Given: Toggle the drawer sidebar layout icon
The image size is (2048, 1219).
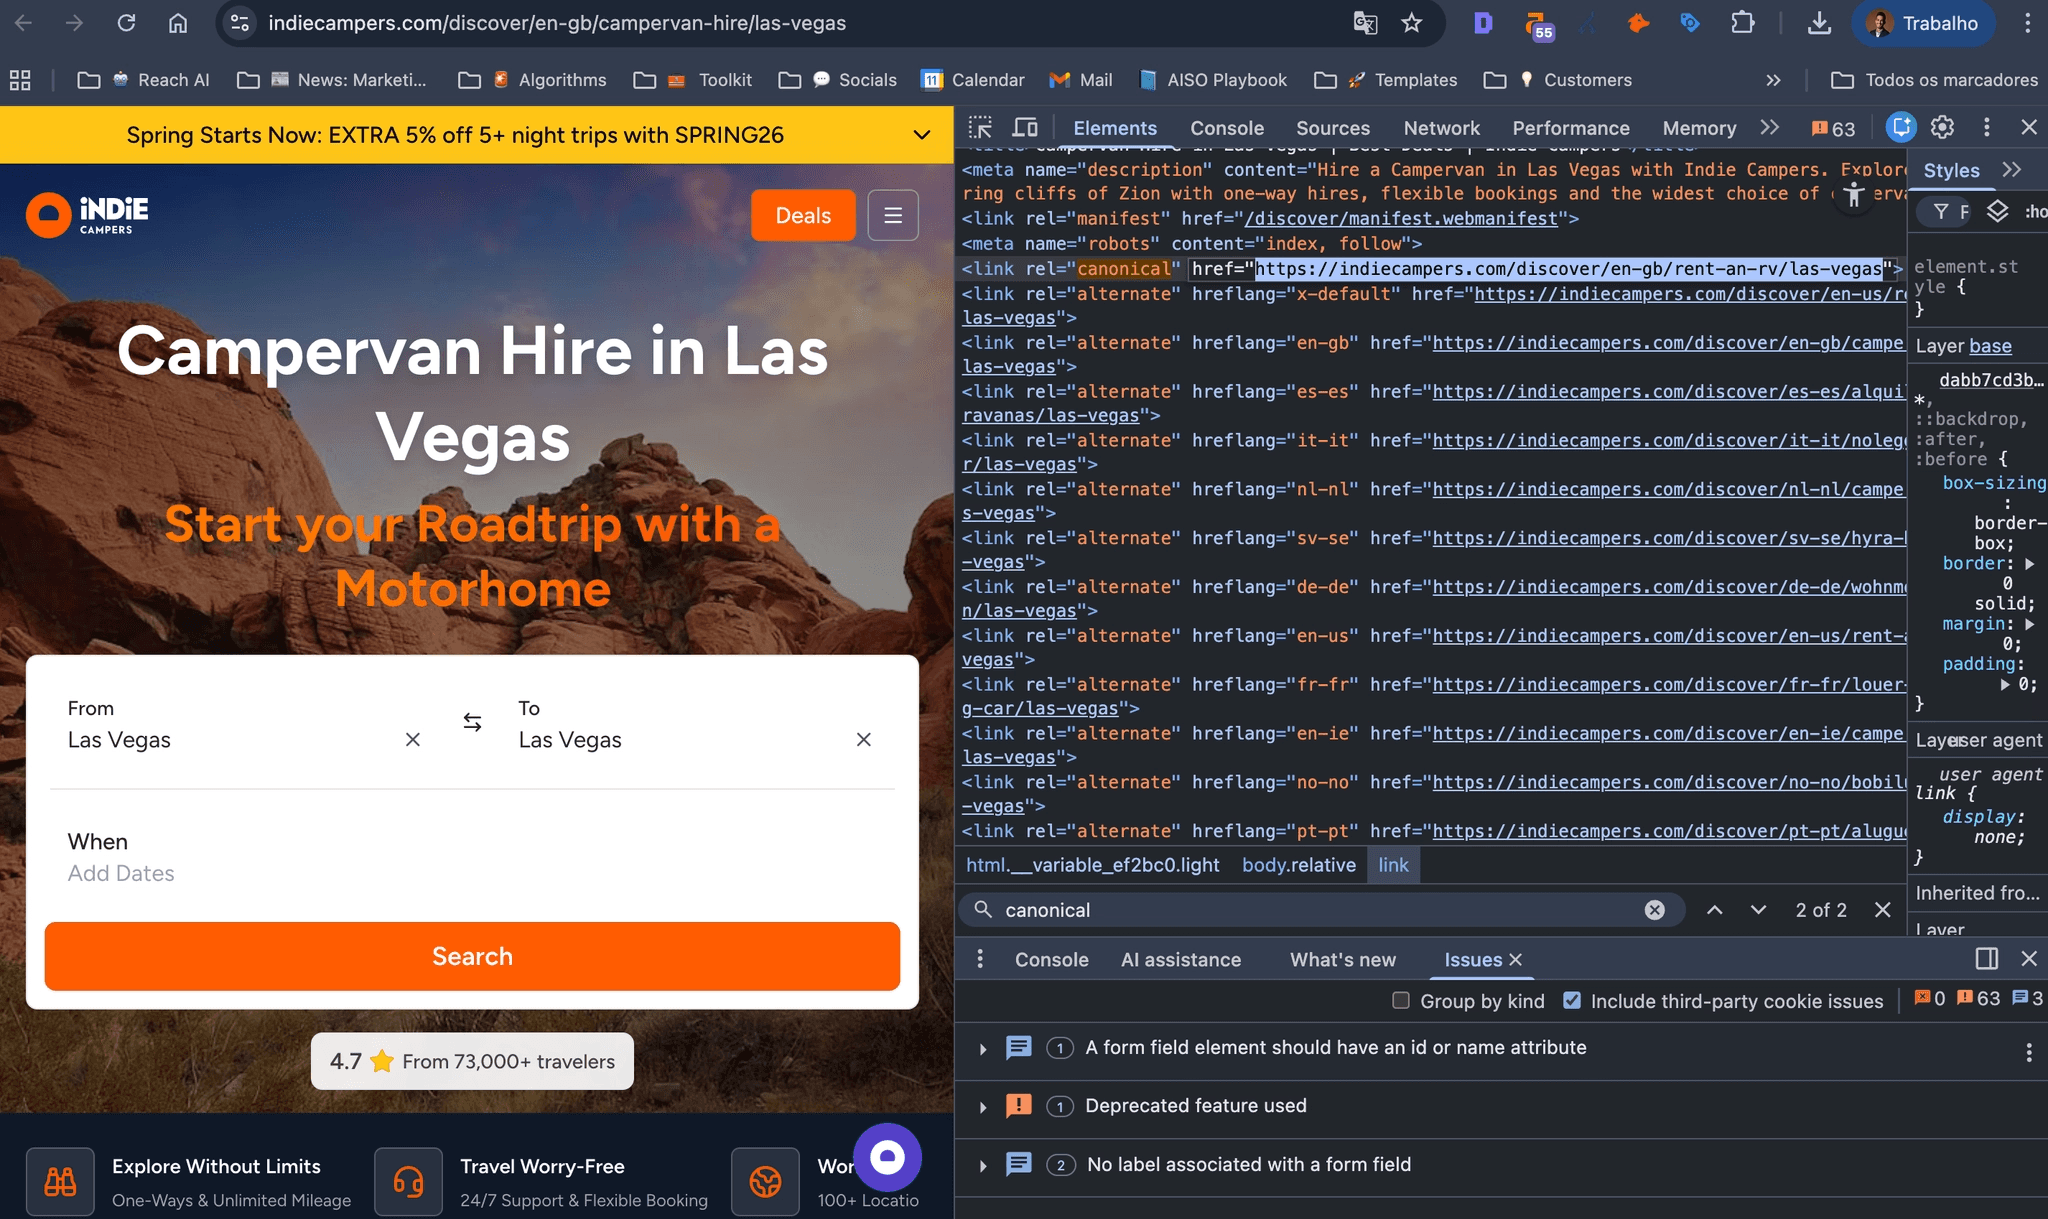Looking at the screenshot, I should 1987,958.
